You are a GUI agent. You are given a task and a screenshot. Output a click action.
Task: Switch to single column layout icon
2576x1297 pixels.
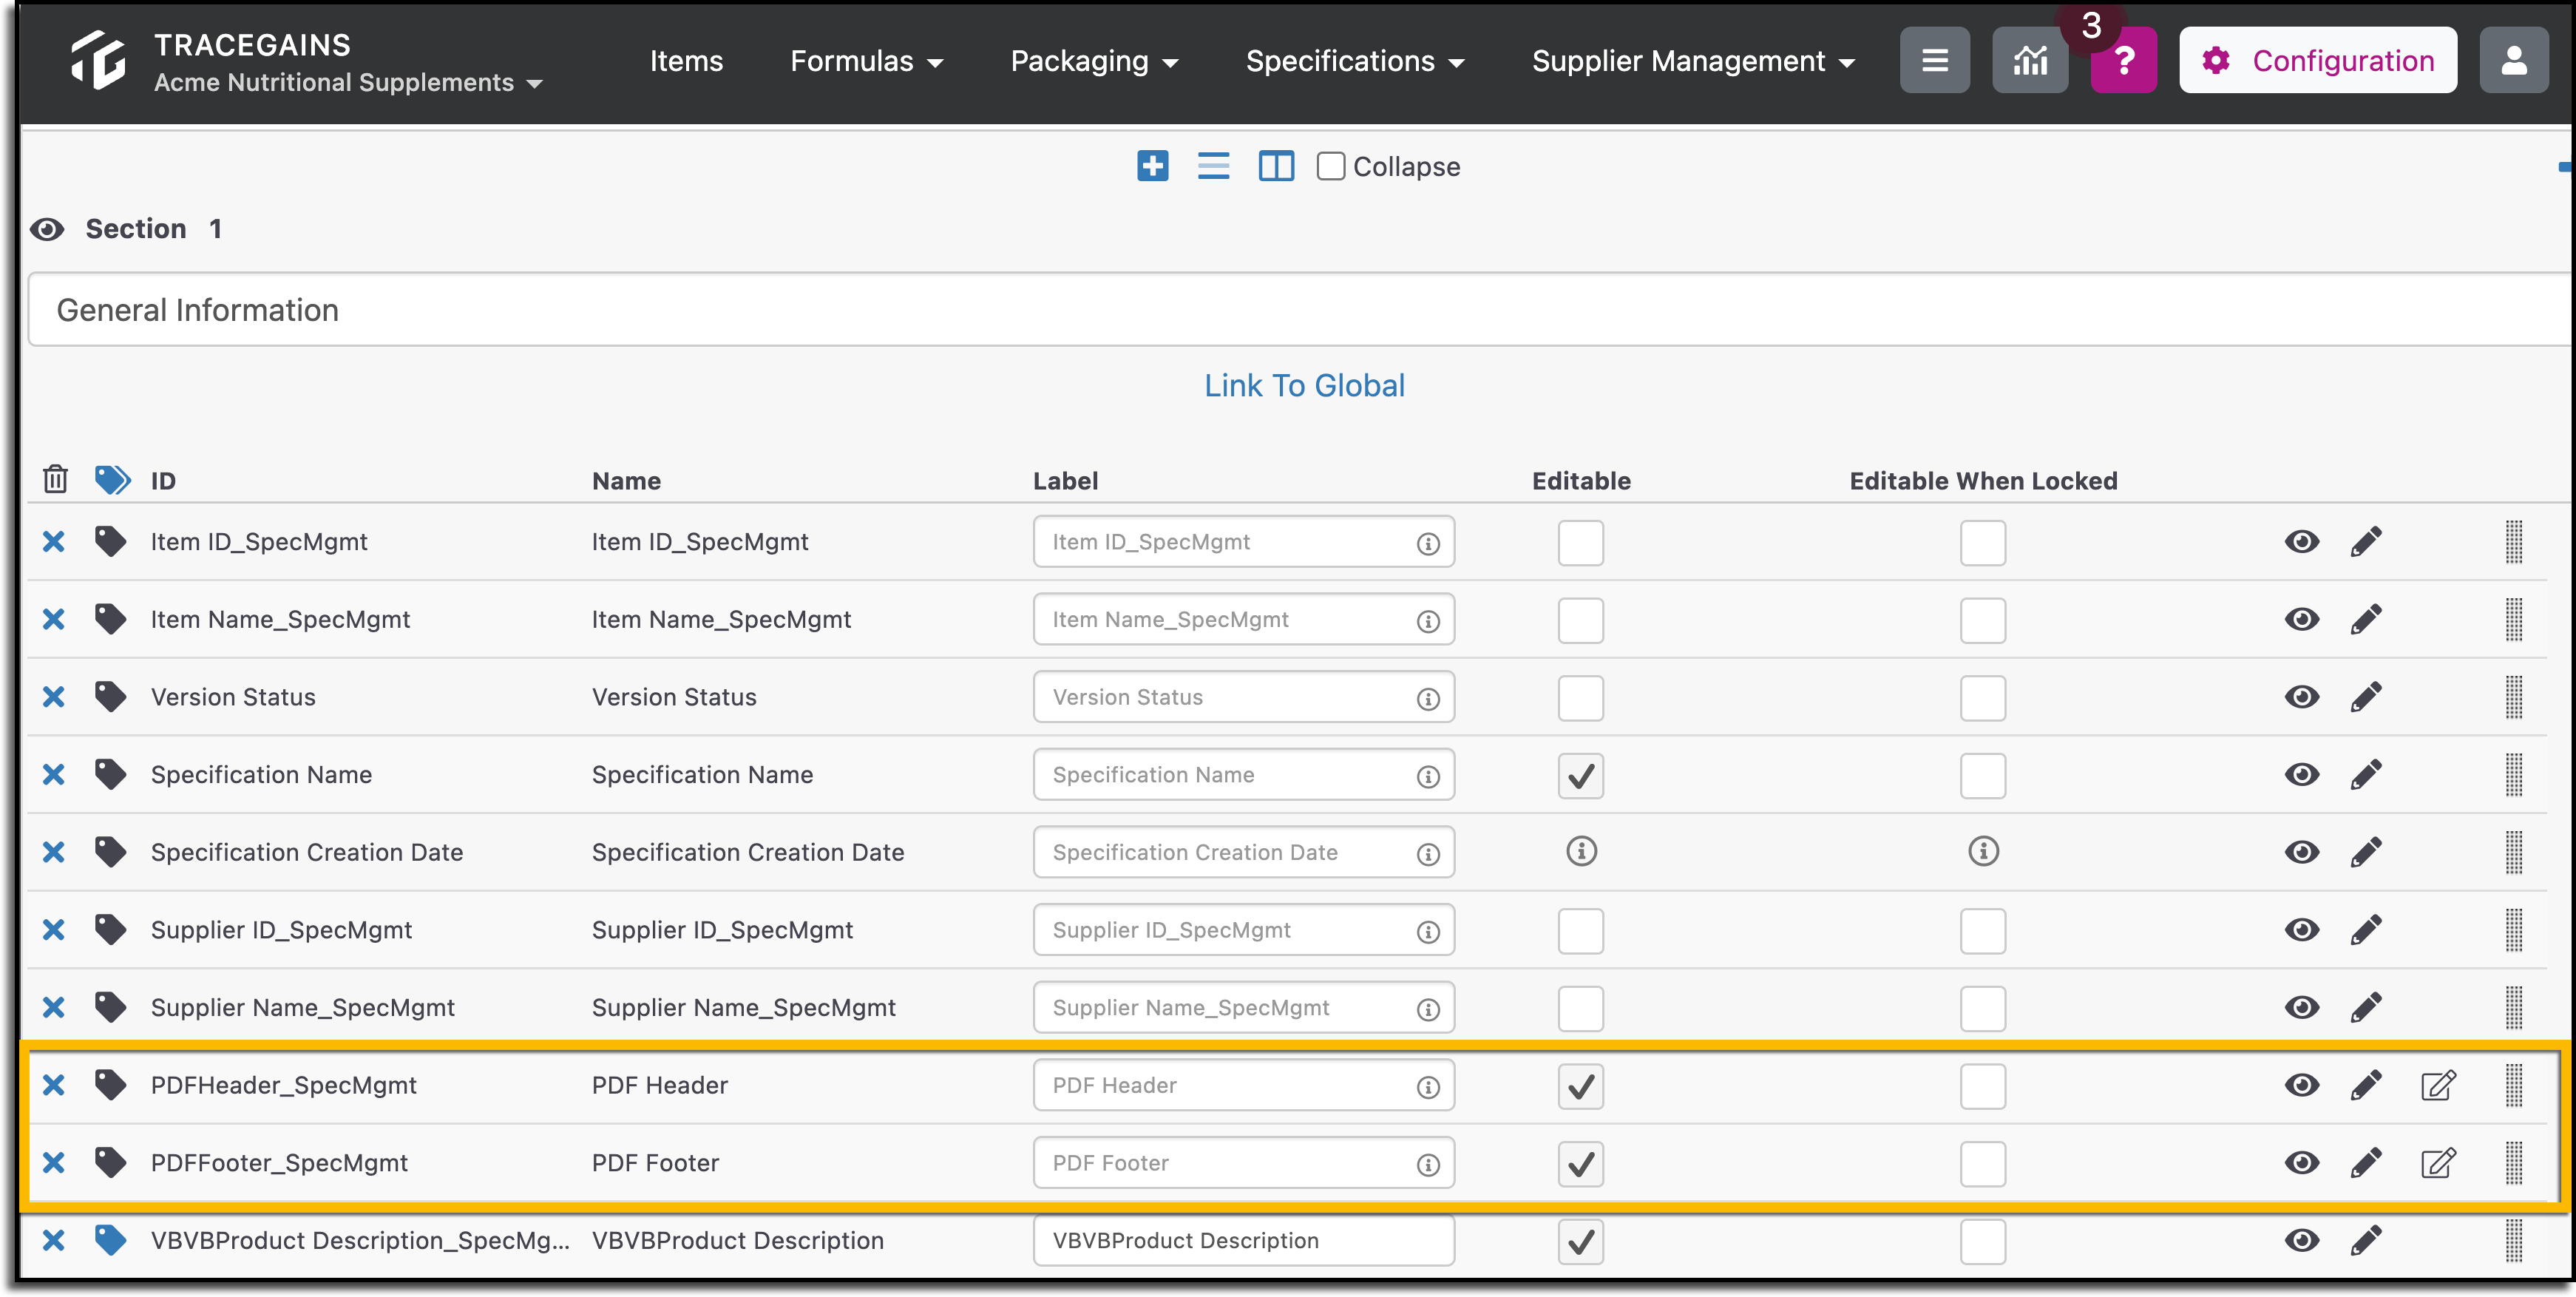click(x=1213, y=166)
